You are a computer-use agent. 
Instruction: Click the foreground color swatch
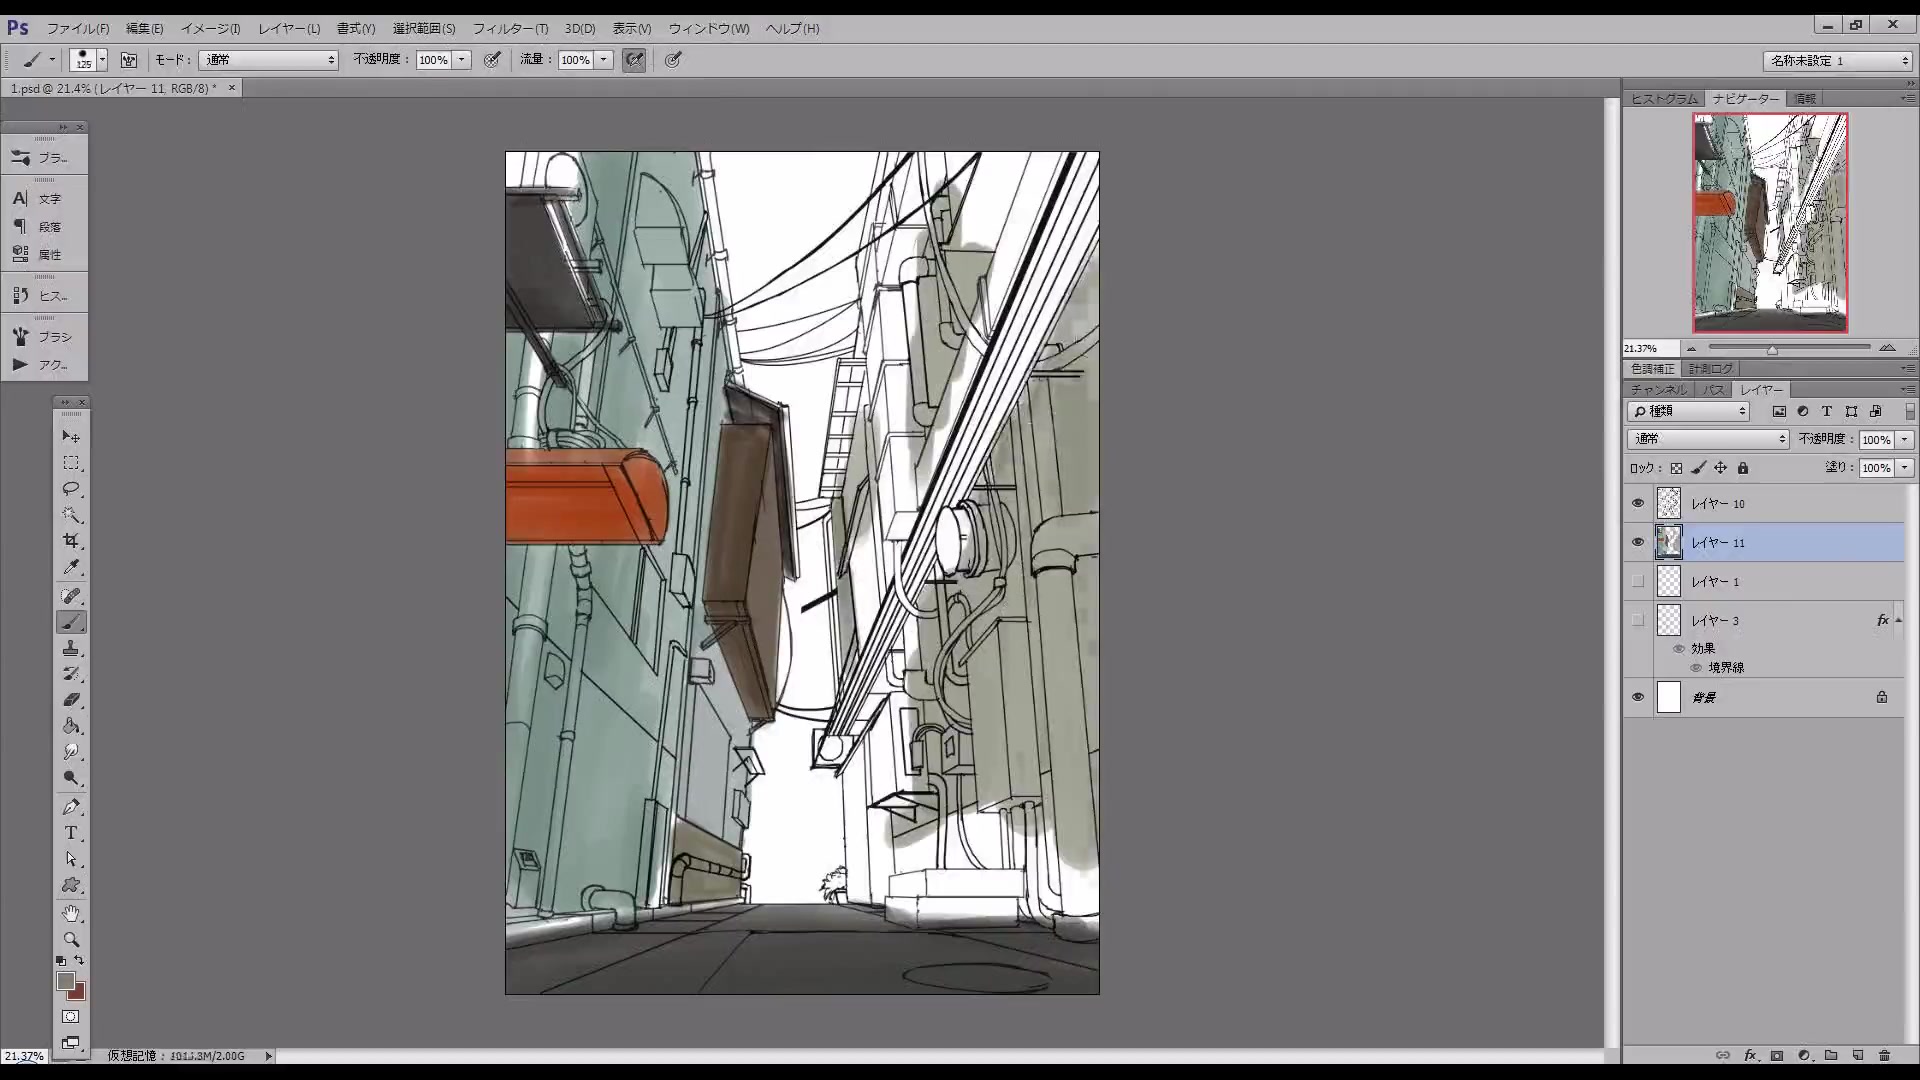(65, 981)
